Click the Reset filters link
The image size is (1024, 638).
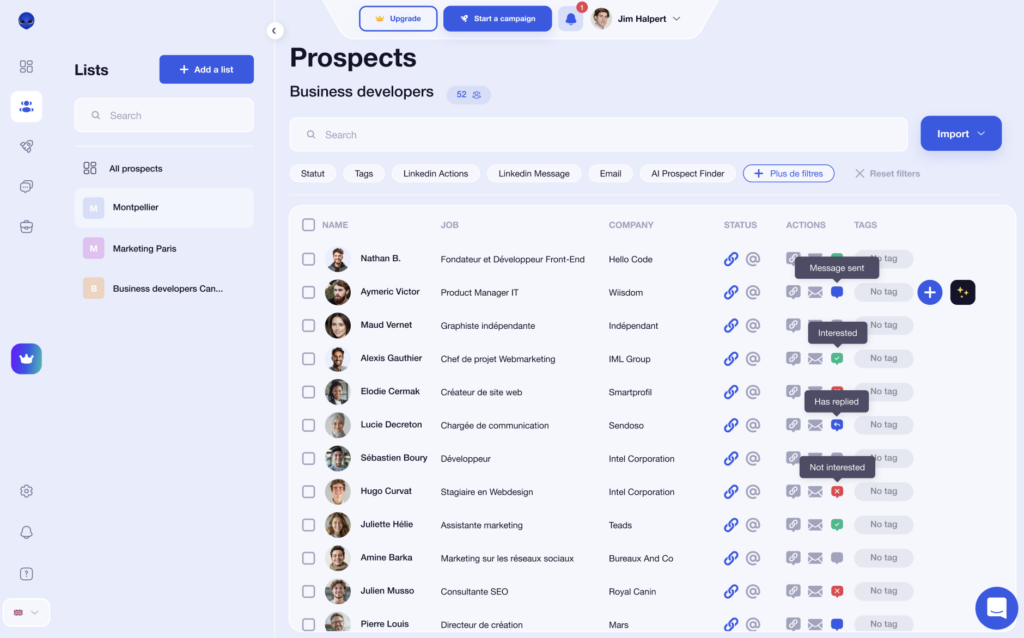(x=887, y=173)
